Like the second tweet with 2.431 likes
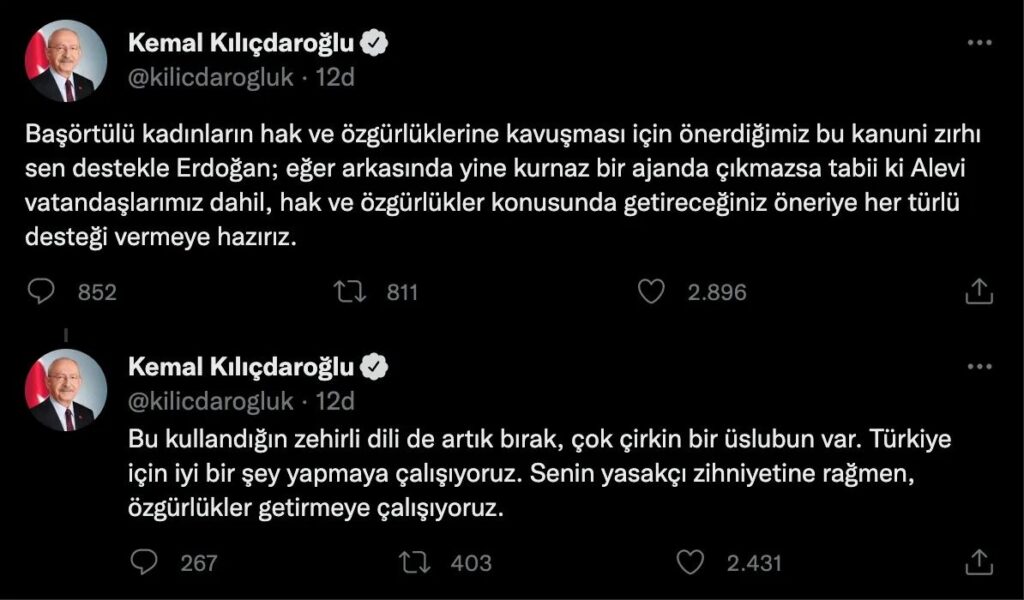 691,562
